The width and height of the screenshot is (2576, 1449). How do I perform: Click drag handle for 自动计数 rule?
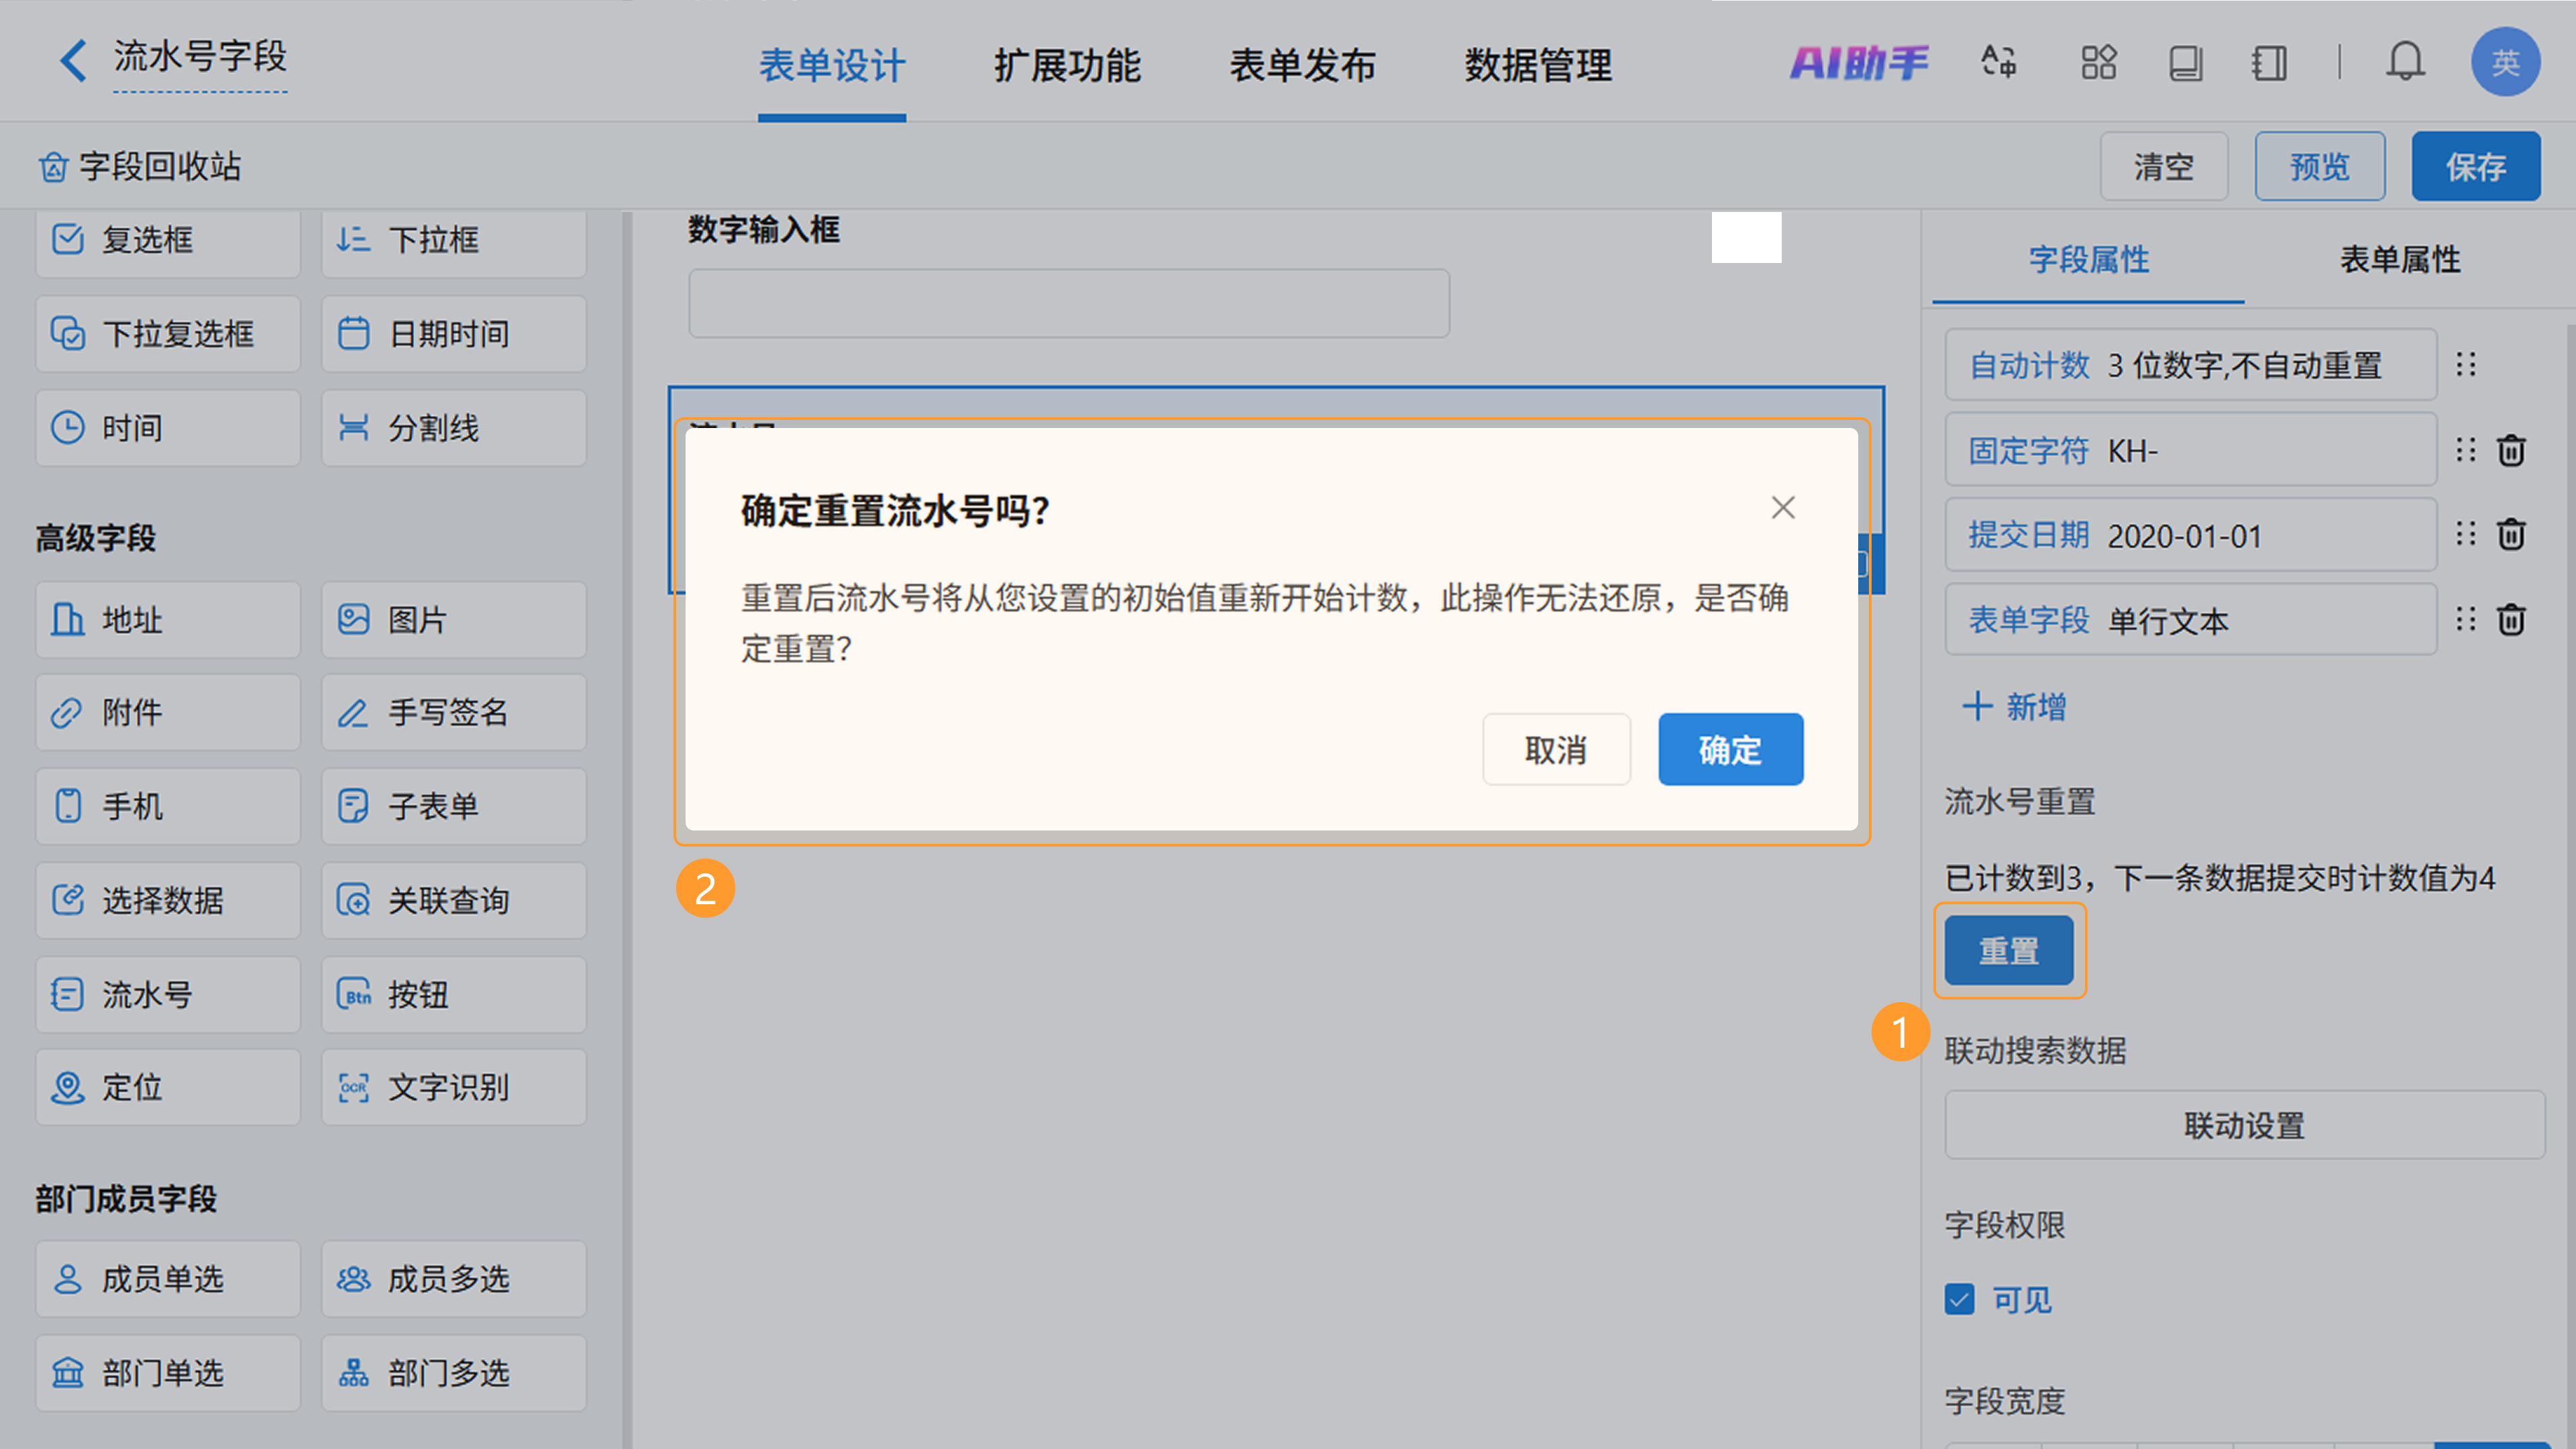coord(2466,365)
